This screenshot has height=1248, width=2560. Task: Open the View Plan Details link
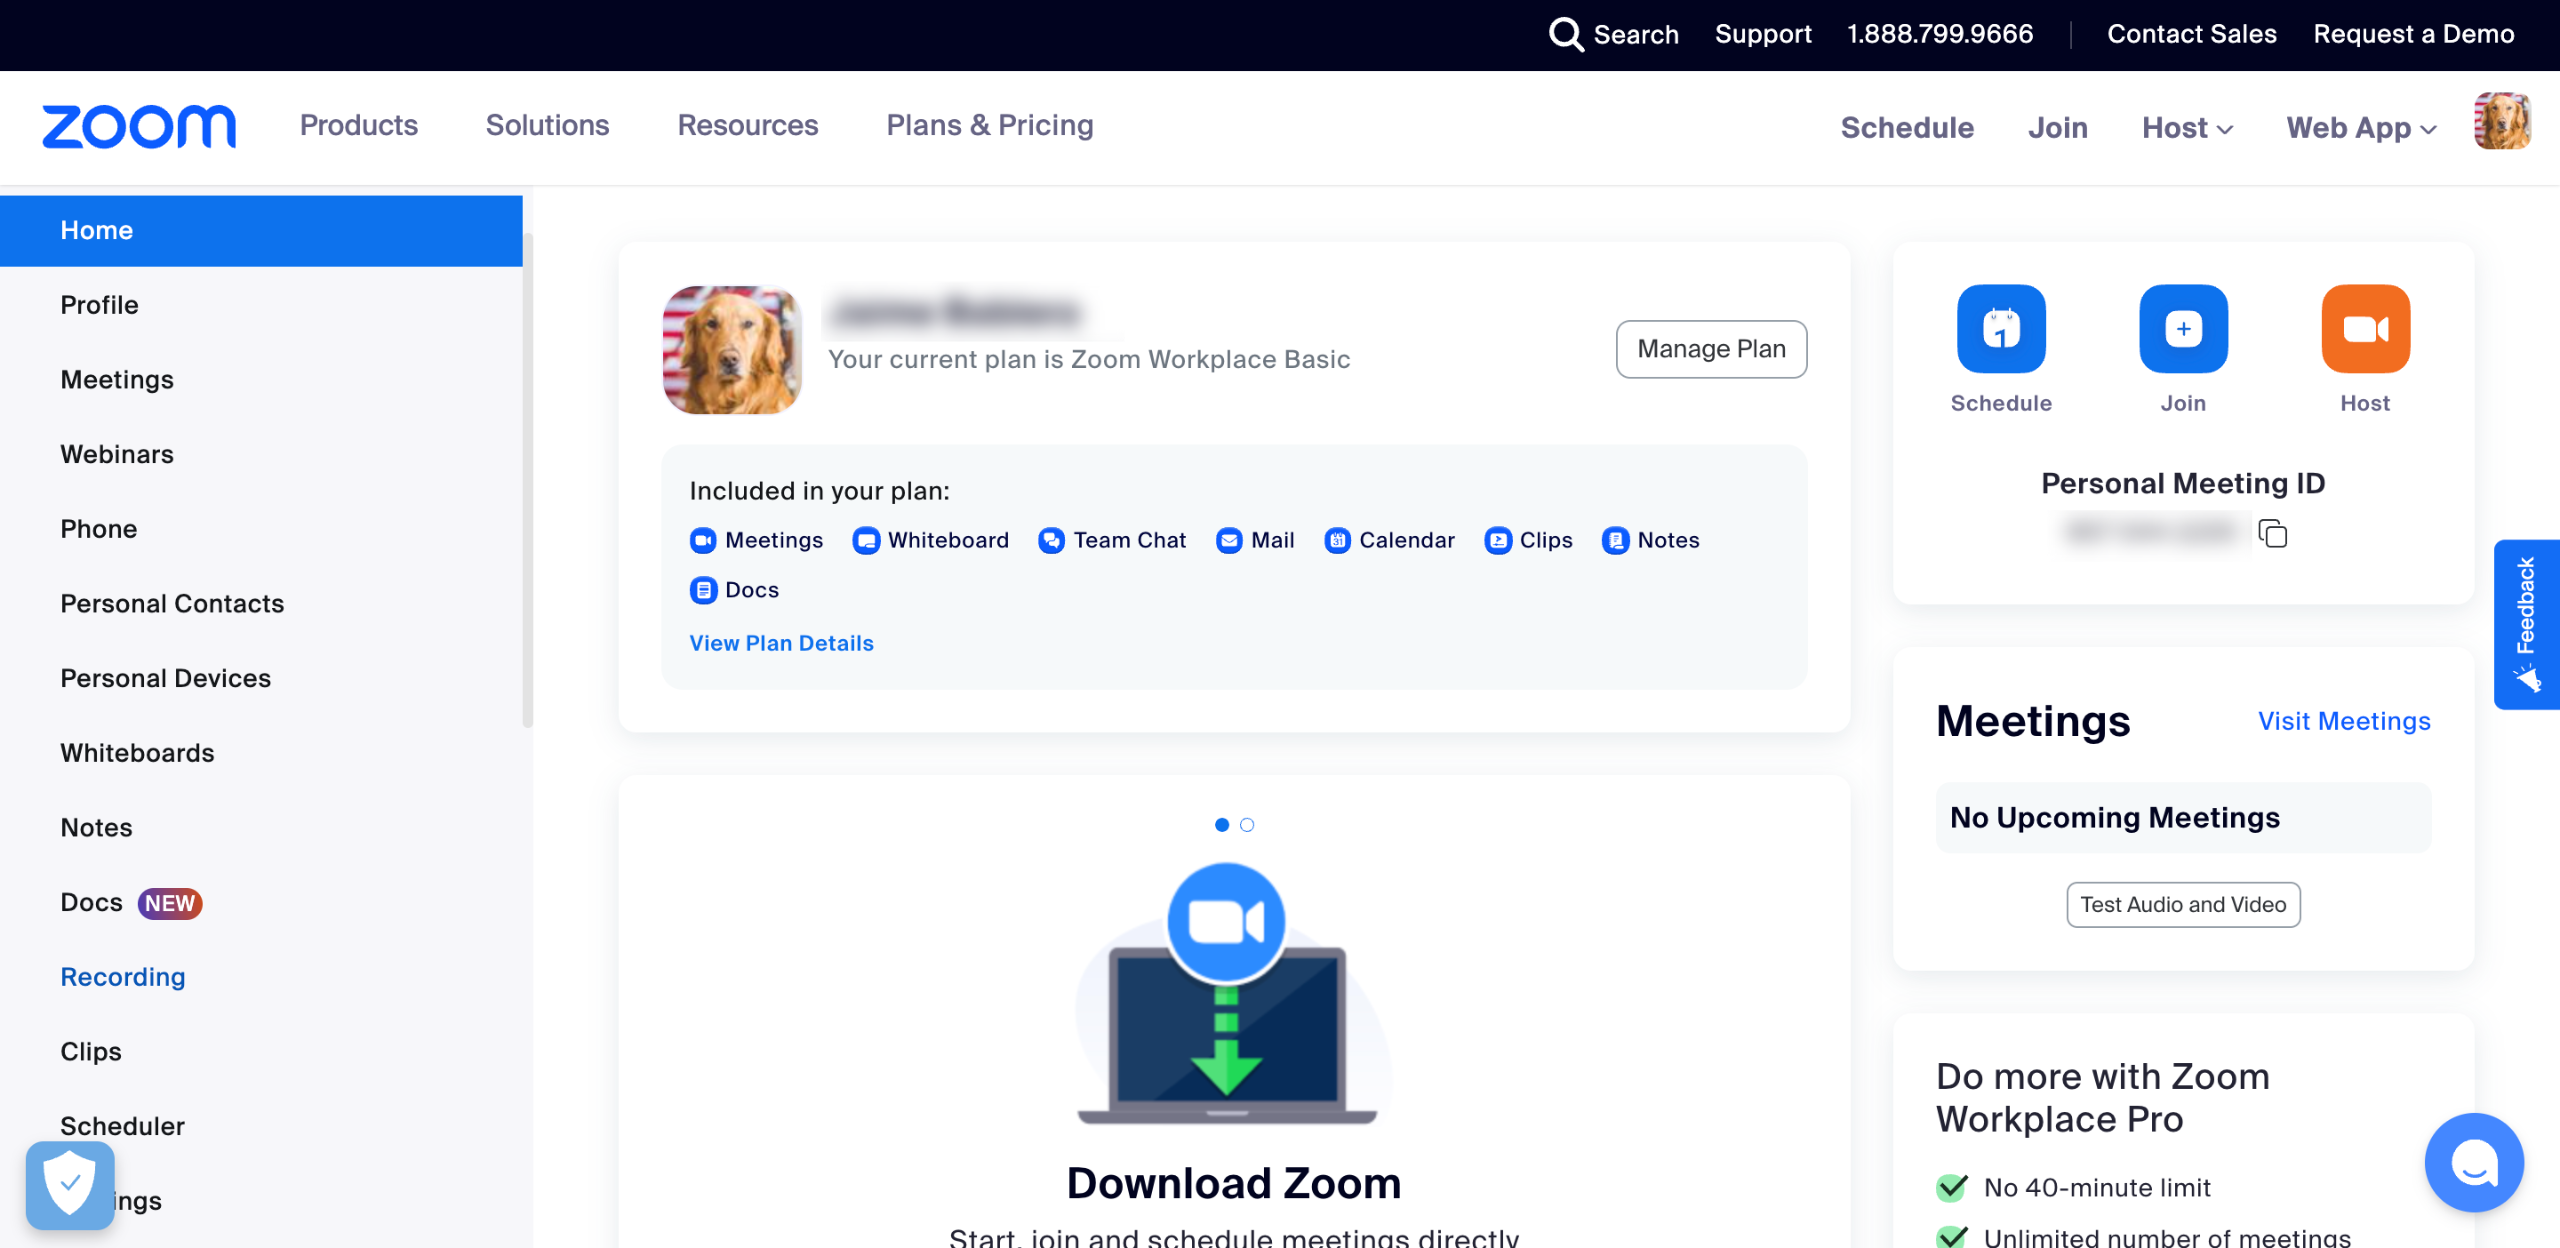781,643
